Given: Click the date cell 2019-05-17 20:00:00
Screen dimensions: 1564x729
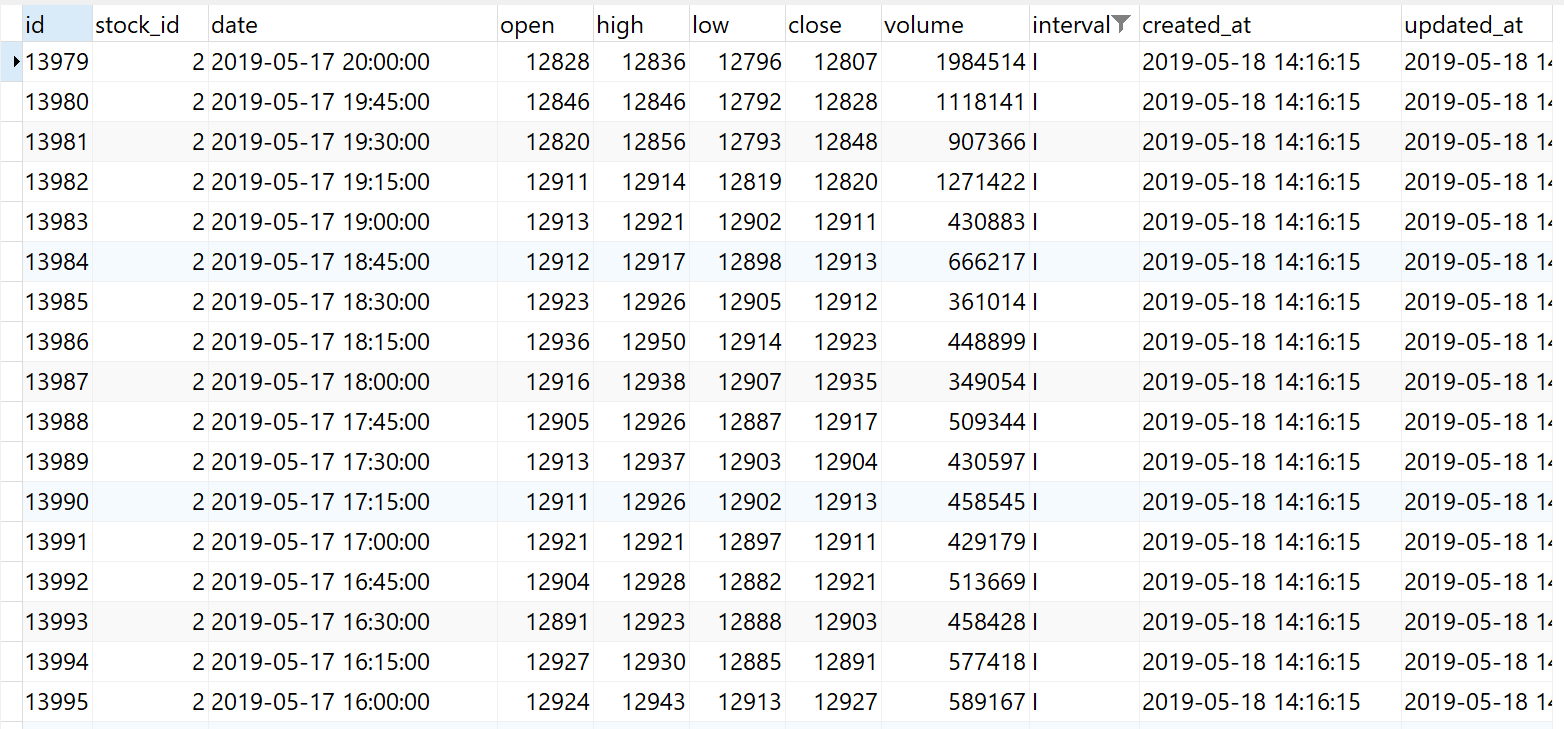Looking at the screenshot, I should point(353,62).
